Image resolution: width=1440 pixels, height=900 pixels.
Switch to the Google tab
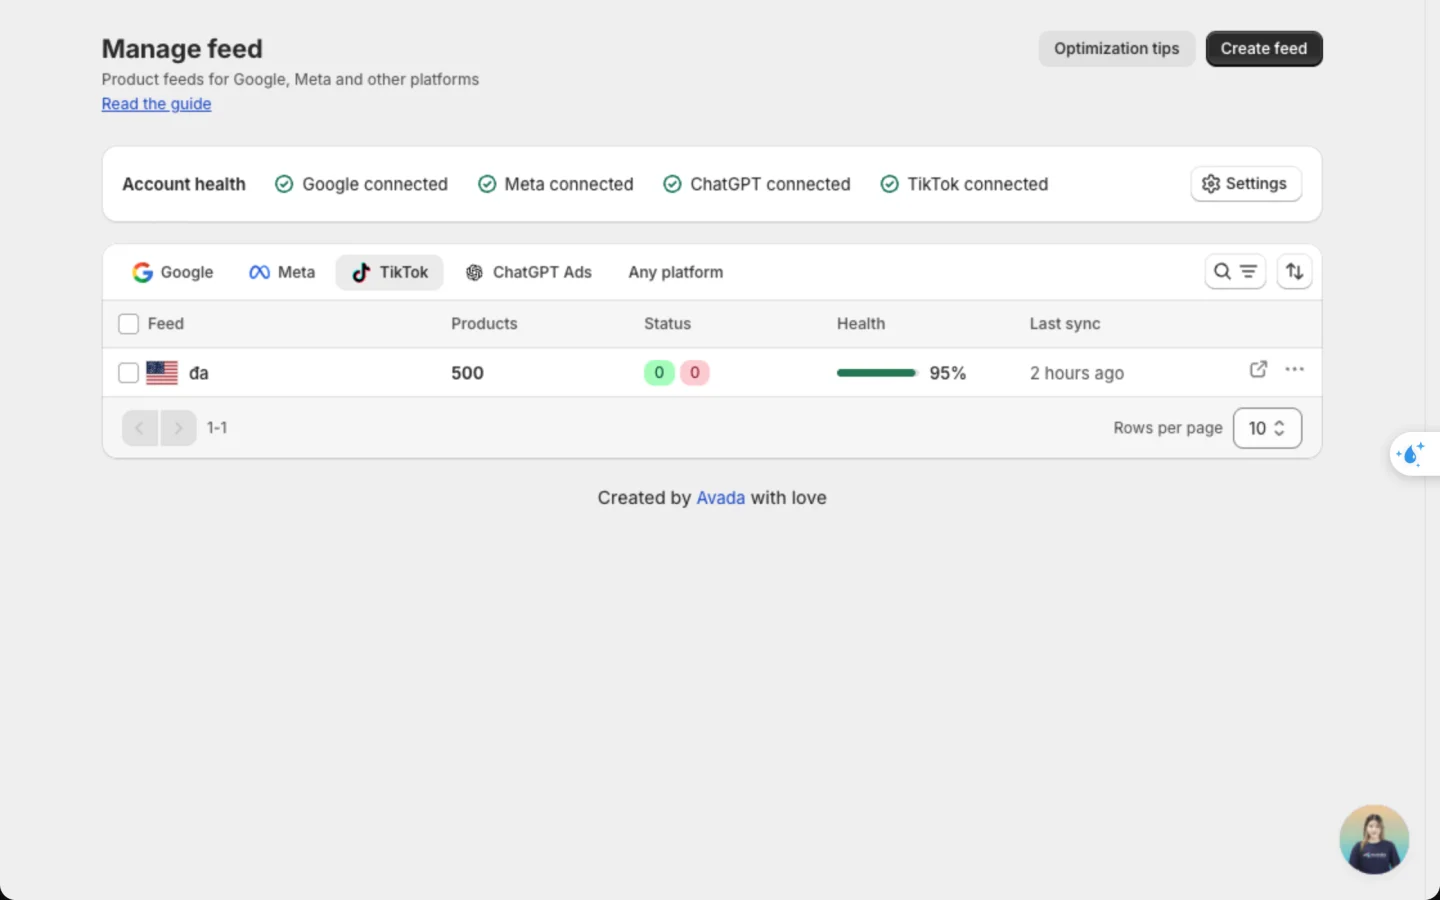pos(173,272)
